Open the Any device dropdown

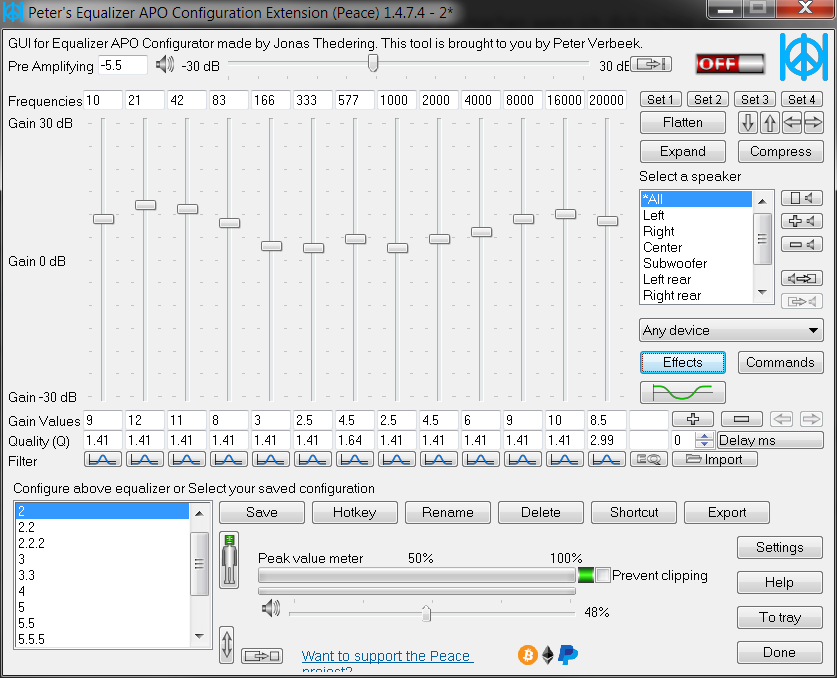pyautogui.click(x=731, y=330)
